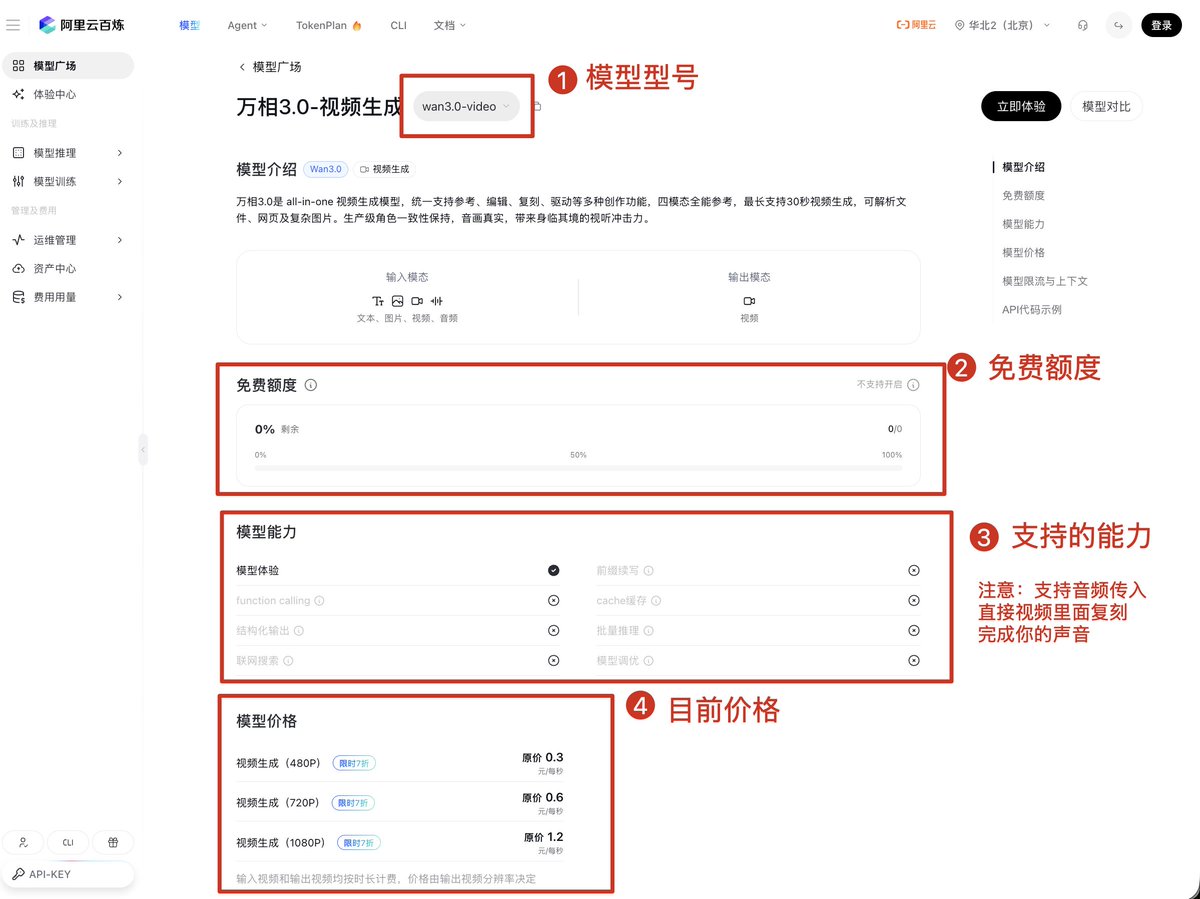The image size is (1200, 899).
Task: Click the info icon next to 免费额度
Action: coord(311,385)
